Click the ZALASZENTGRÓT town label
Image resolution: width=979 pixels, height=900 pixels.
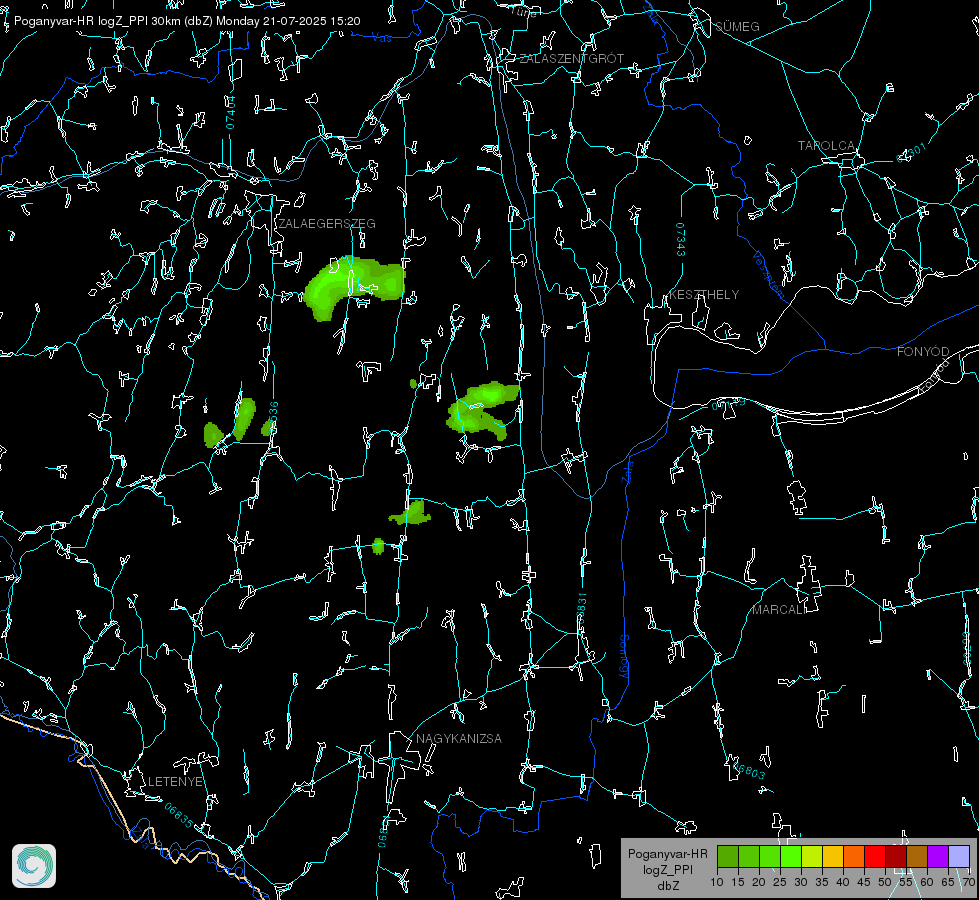[572, 59]
